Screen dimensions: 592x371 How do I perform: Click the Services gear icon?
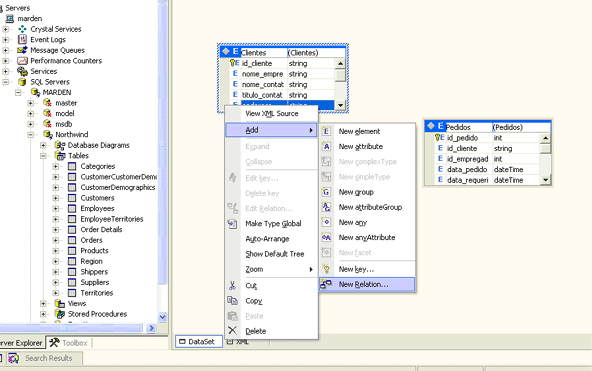[22, 71]
